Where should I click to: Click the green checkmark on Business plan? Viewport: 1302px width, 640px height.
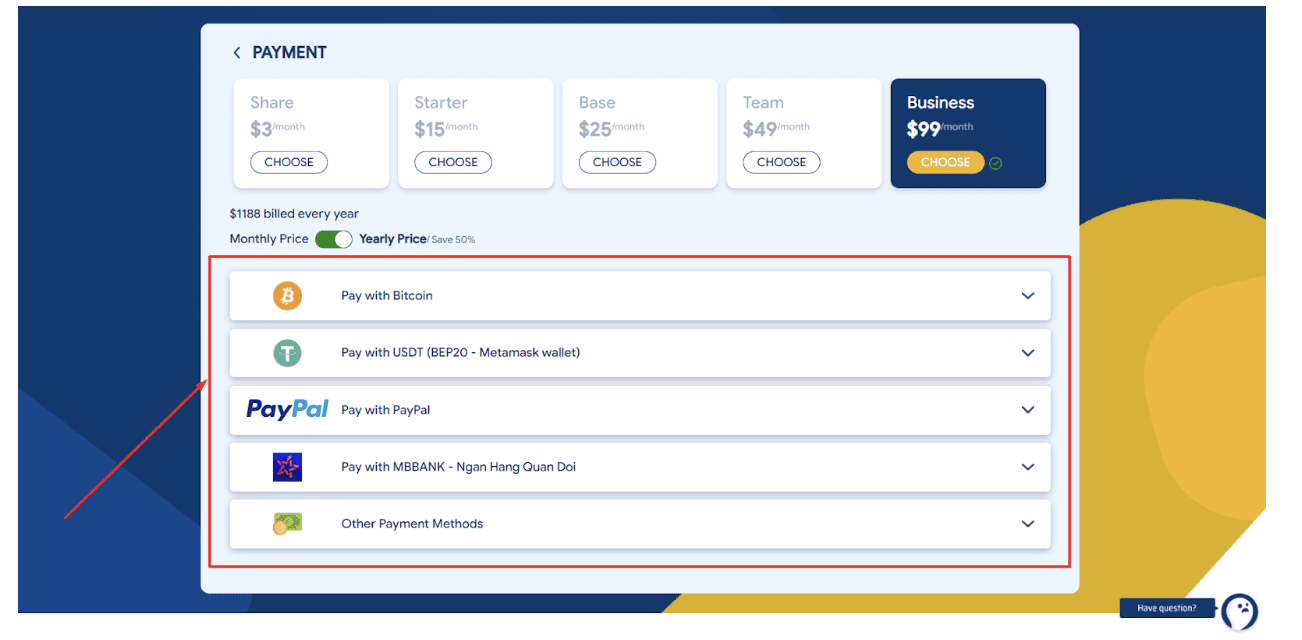pyautogui.click(x=996, y=163)
